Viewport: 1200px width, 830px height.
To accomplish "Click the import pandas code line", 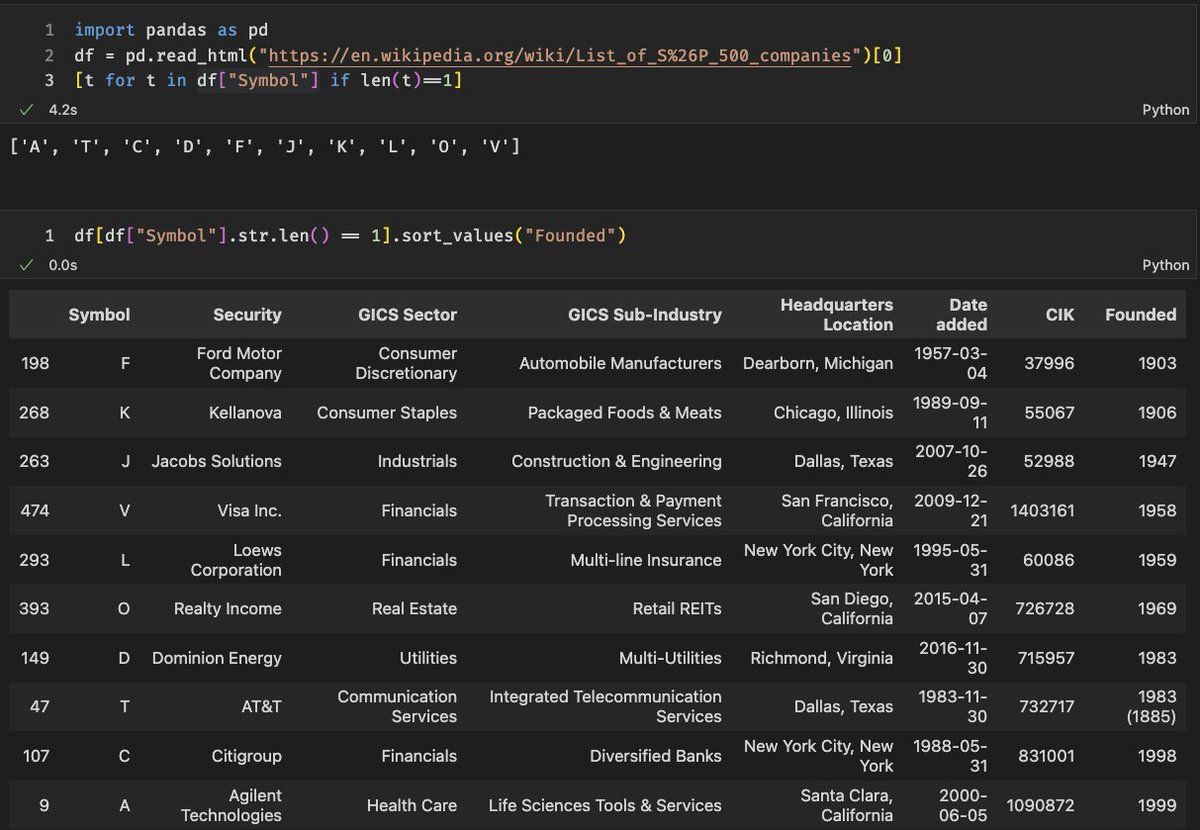I will [x=171, y=30].
